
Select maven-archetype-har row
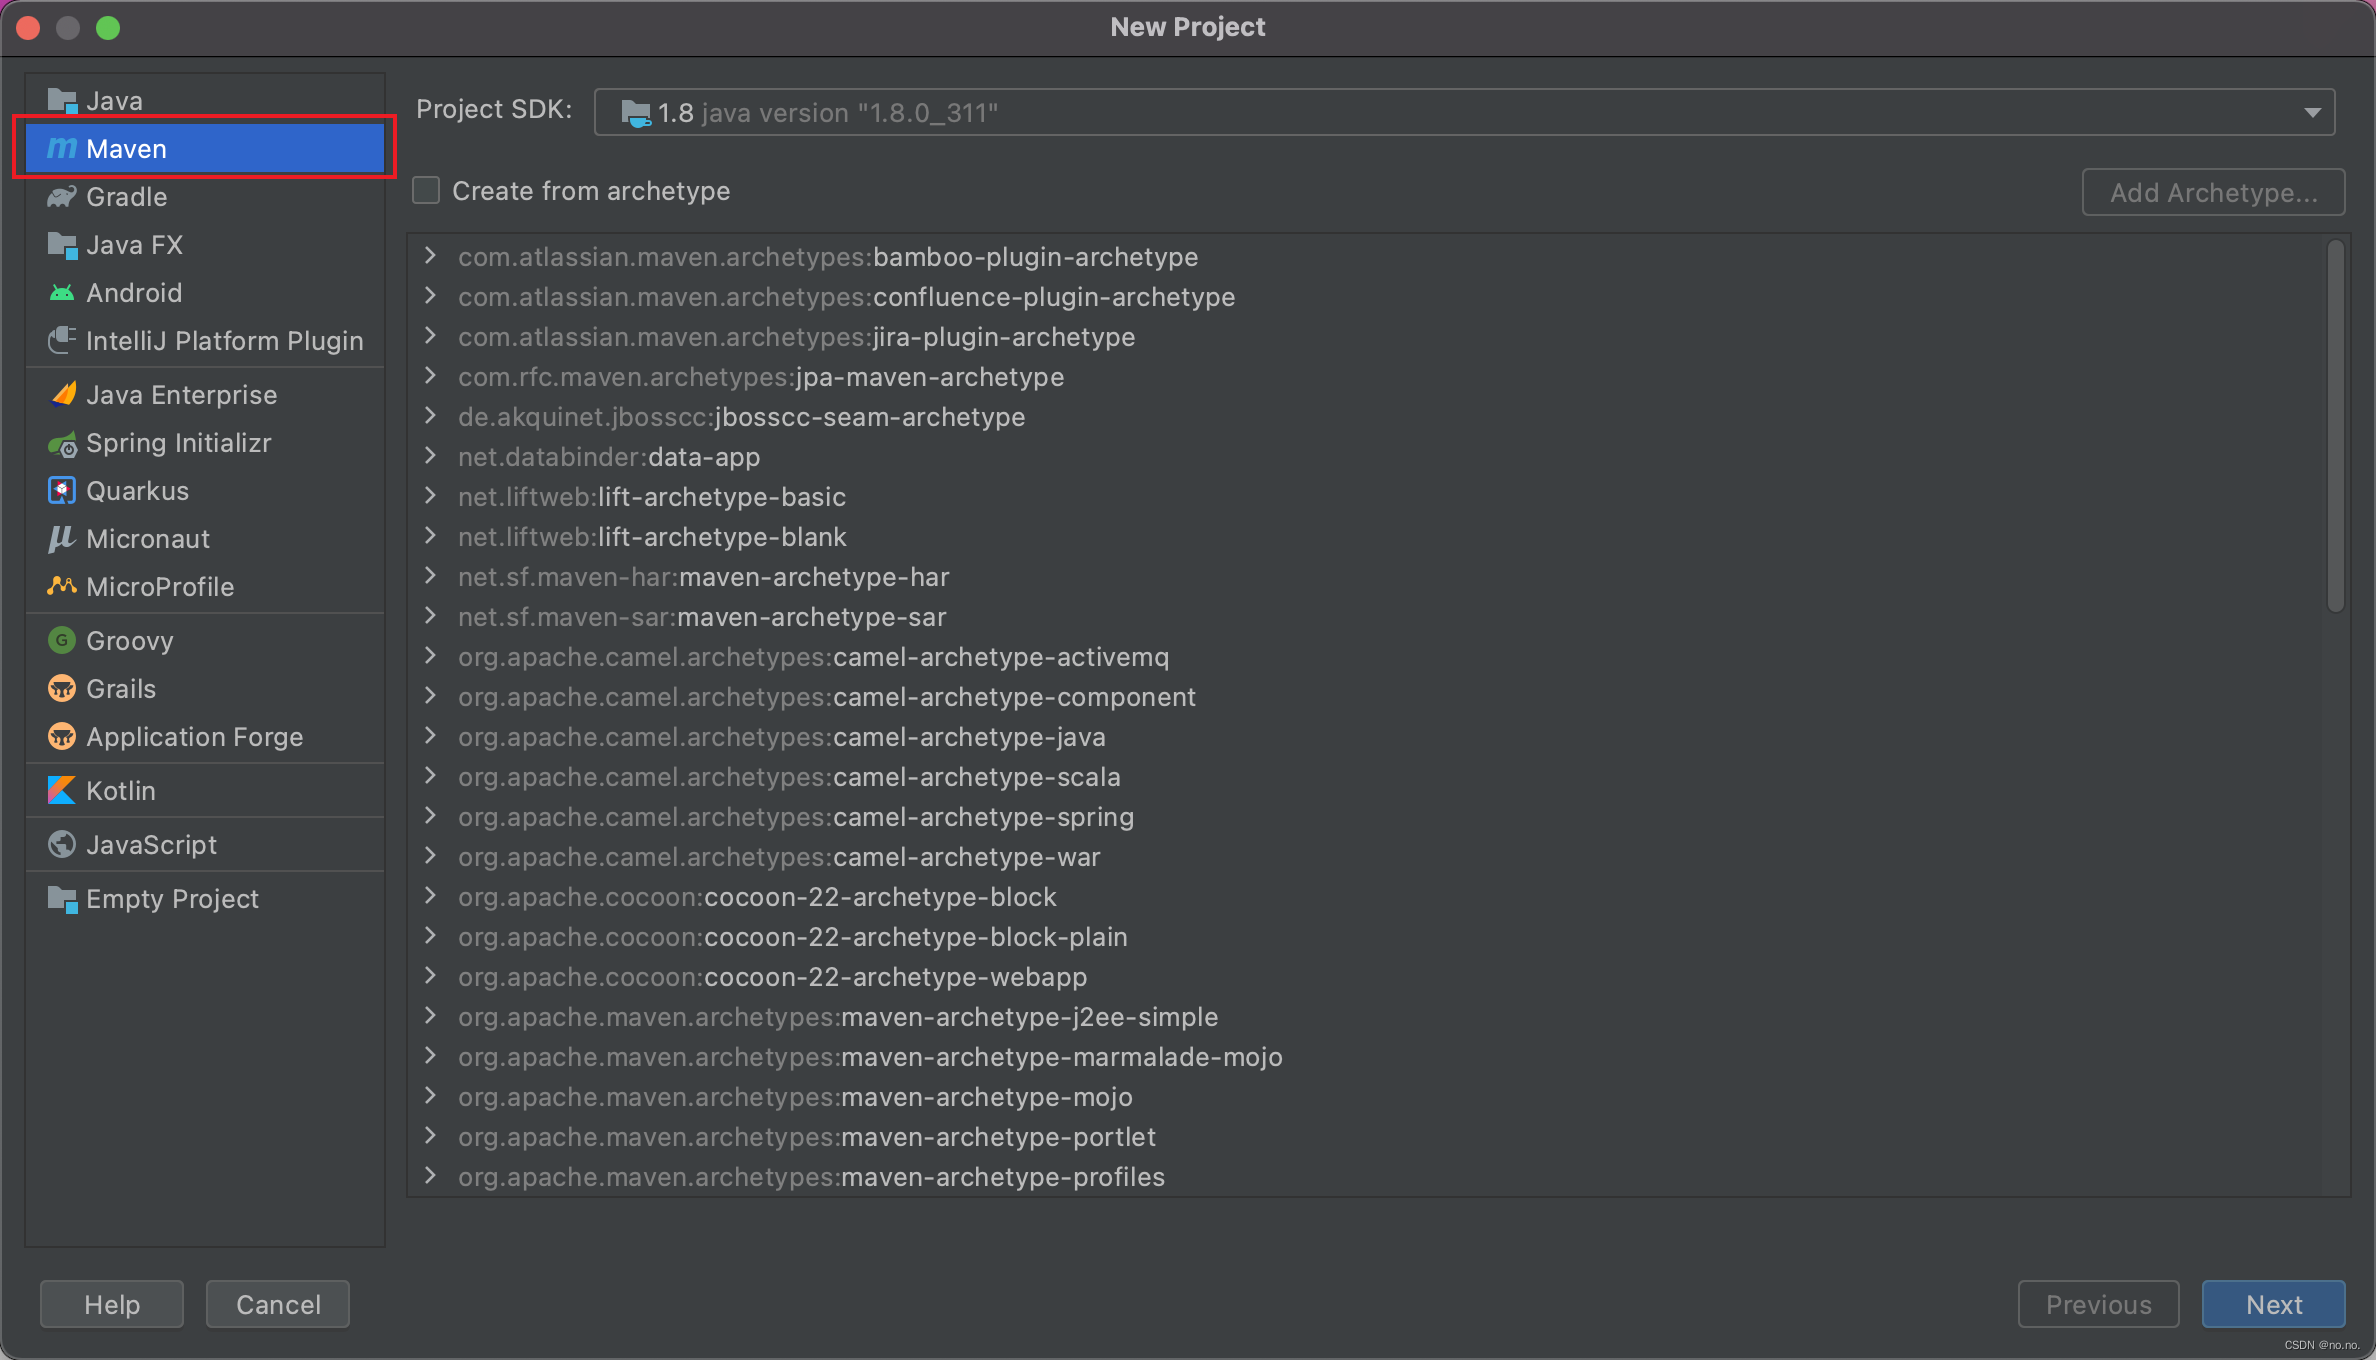1367,577
